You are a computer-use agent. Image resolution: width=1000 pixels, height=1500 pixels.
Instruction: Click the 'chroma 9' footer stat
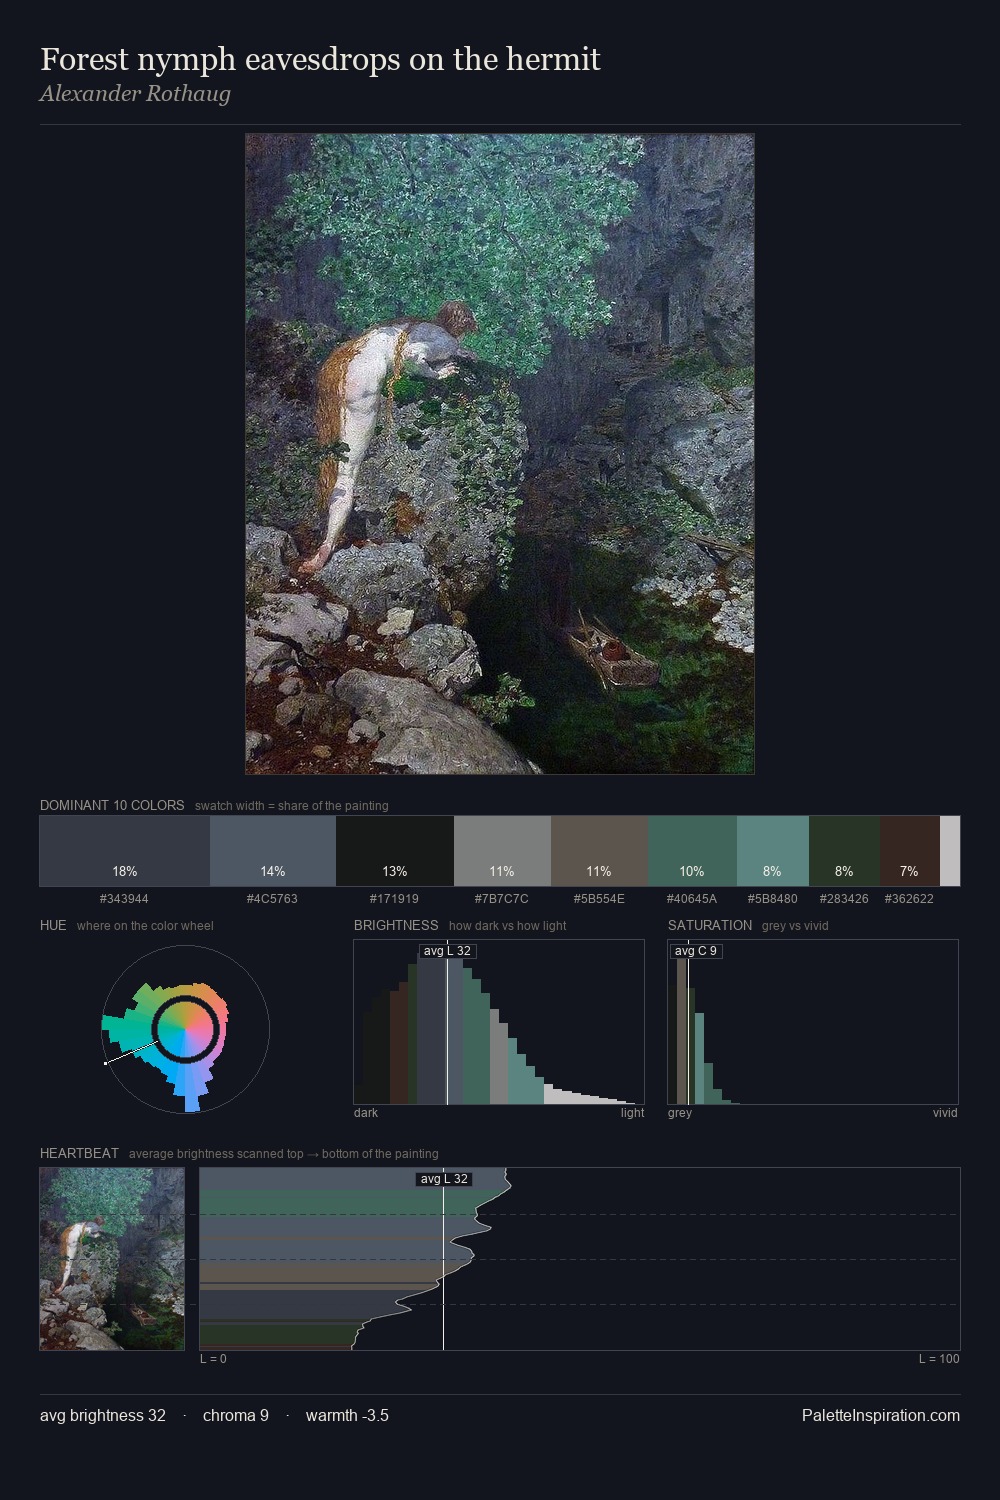pyautogui.click(x=236, y=1416)
